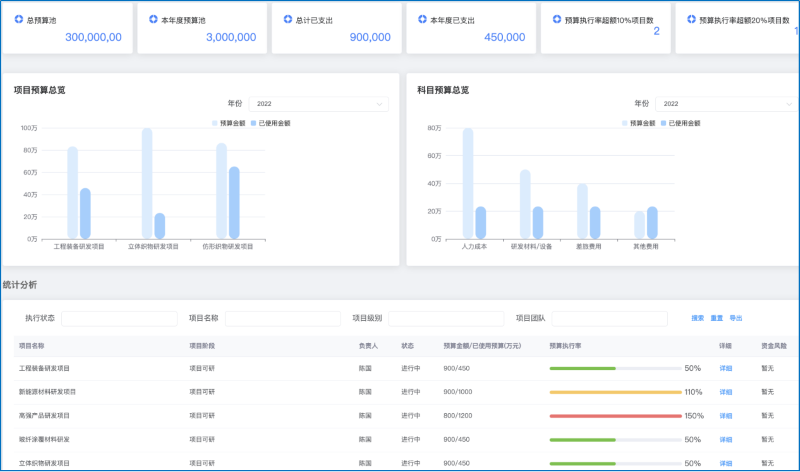
Task: Click the 总计已支出 value 900,000
Action: (370, 37)
